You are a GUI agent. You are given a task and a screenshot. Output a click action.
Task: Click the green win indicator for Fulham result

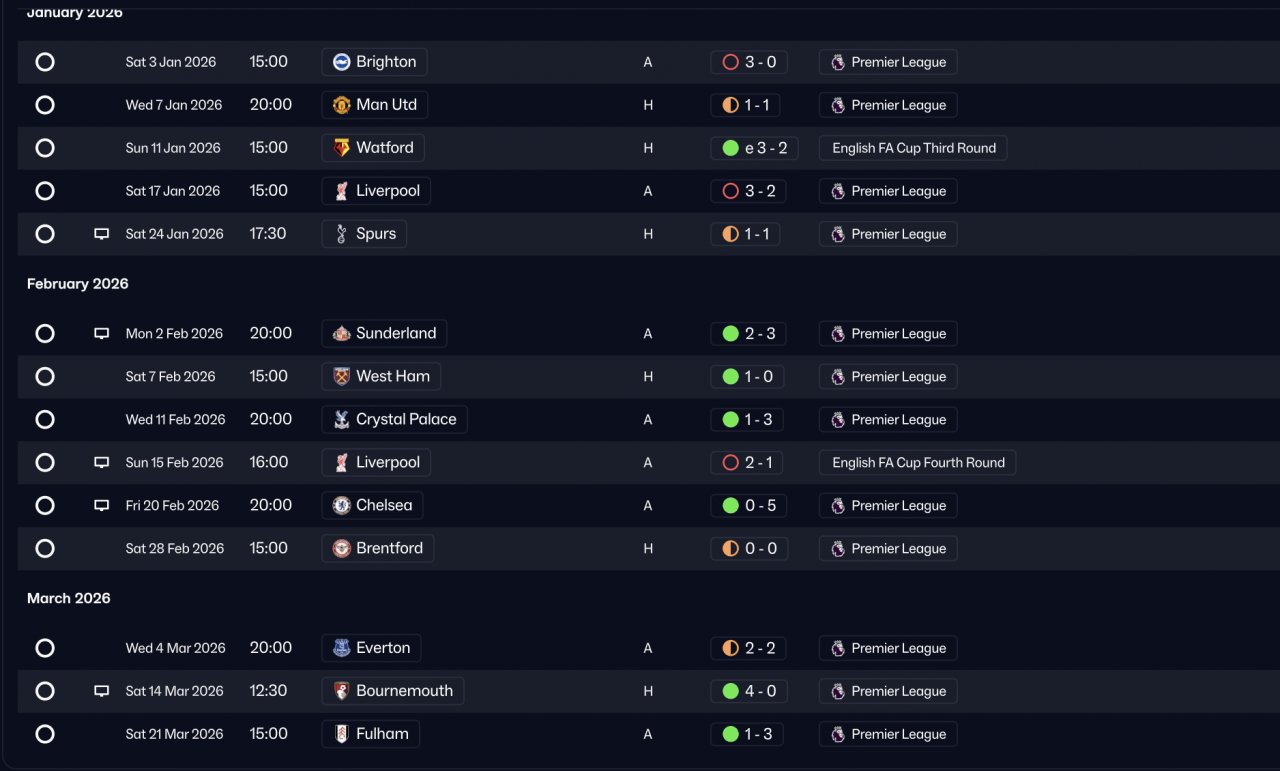[730, 734]
